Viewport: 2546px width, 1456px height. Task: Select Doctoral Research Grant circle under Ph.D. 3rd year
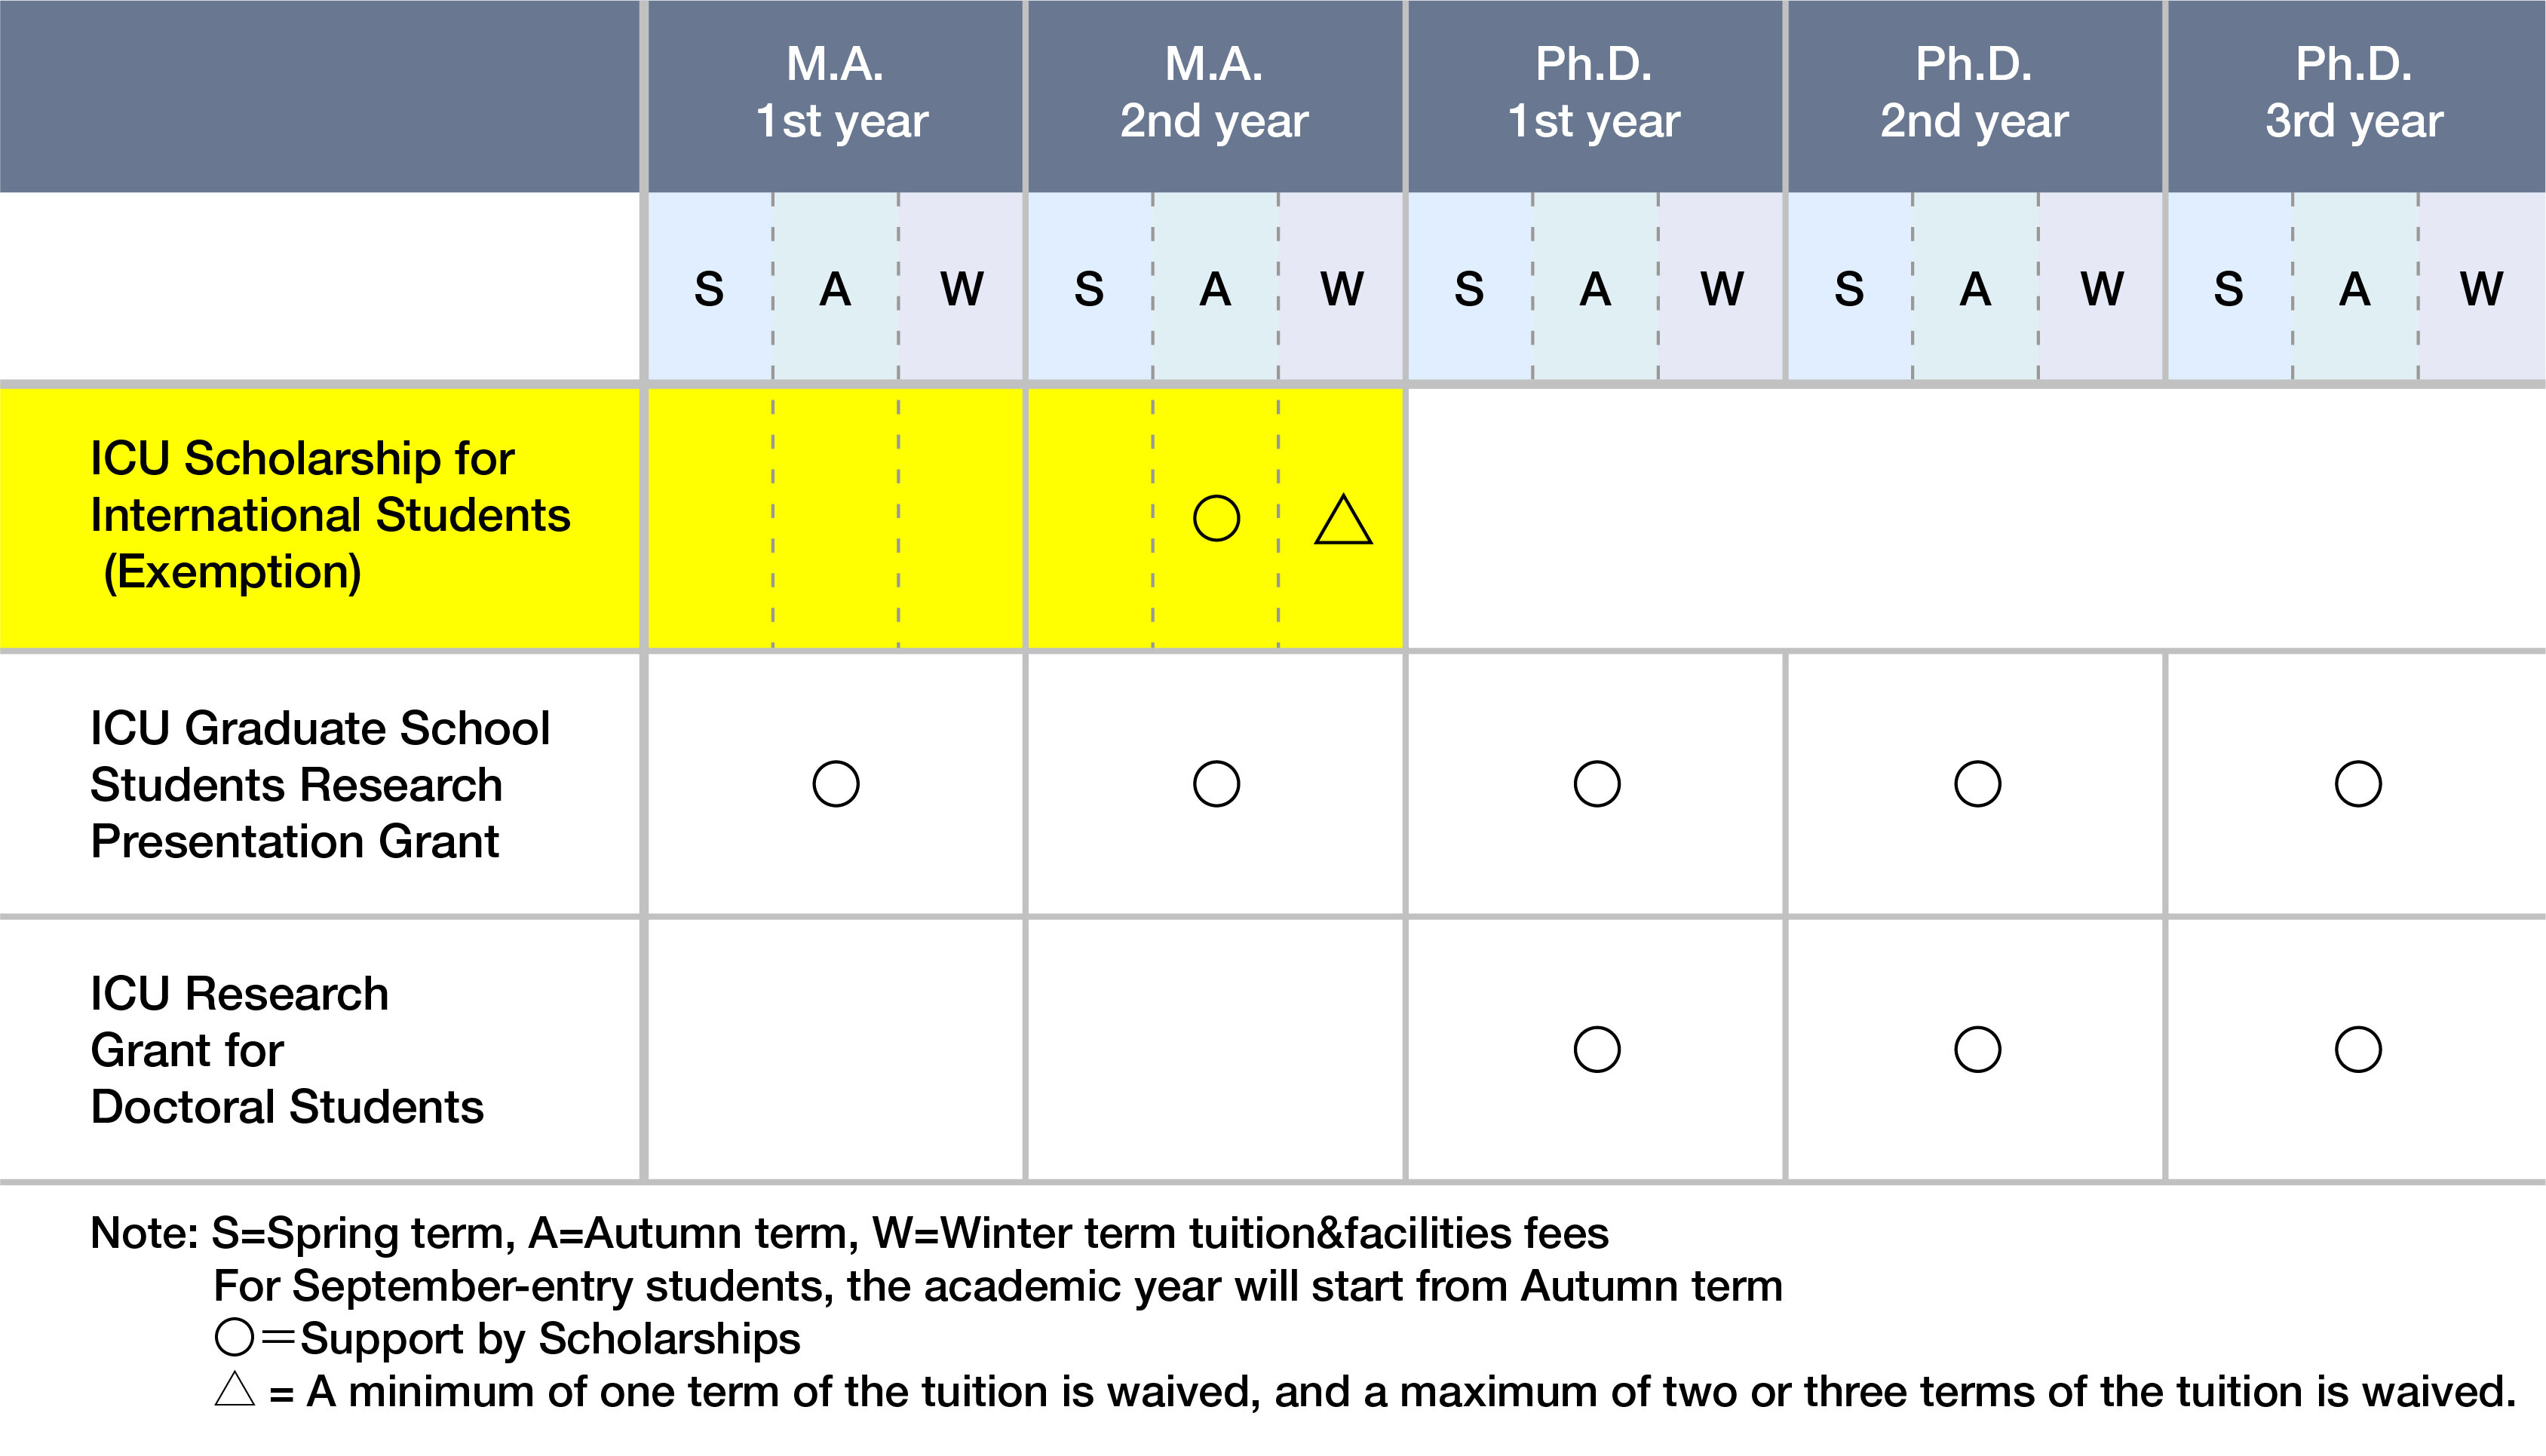tap(2358, 1049)
